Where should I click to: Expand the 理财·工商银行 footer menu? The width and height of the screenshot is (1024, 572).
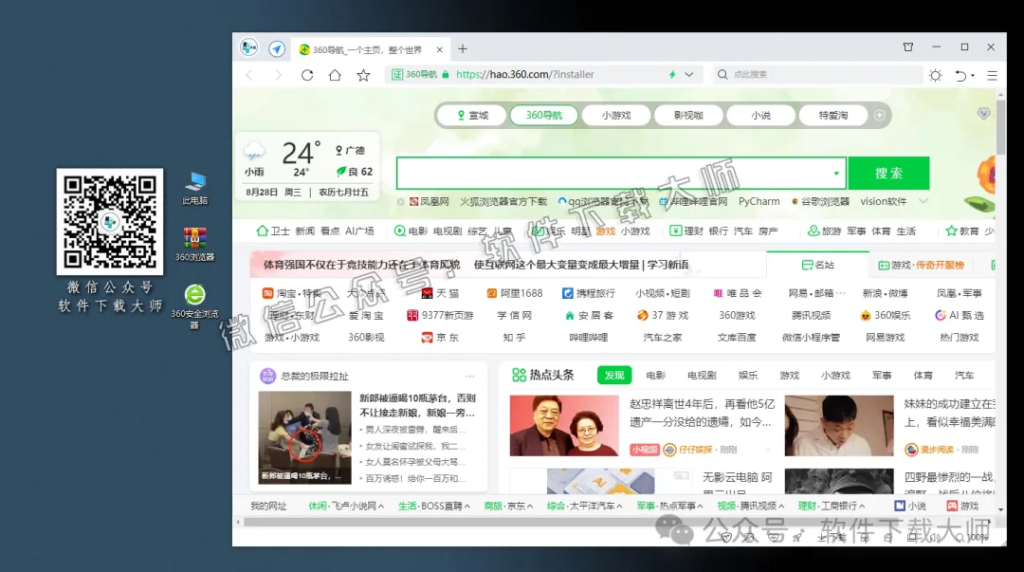point(831,506)
